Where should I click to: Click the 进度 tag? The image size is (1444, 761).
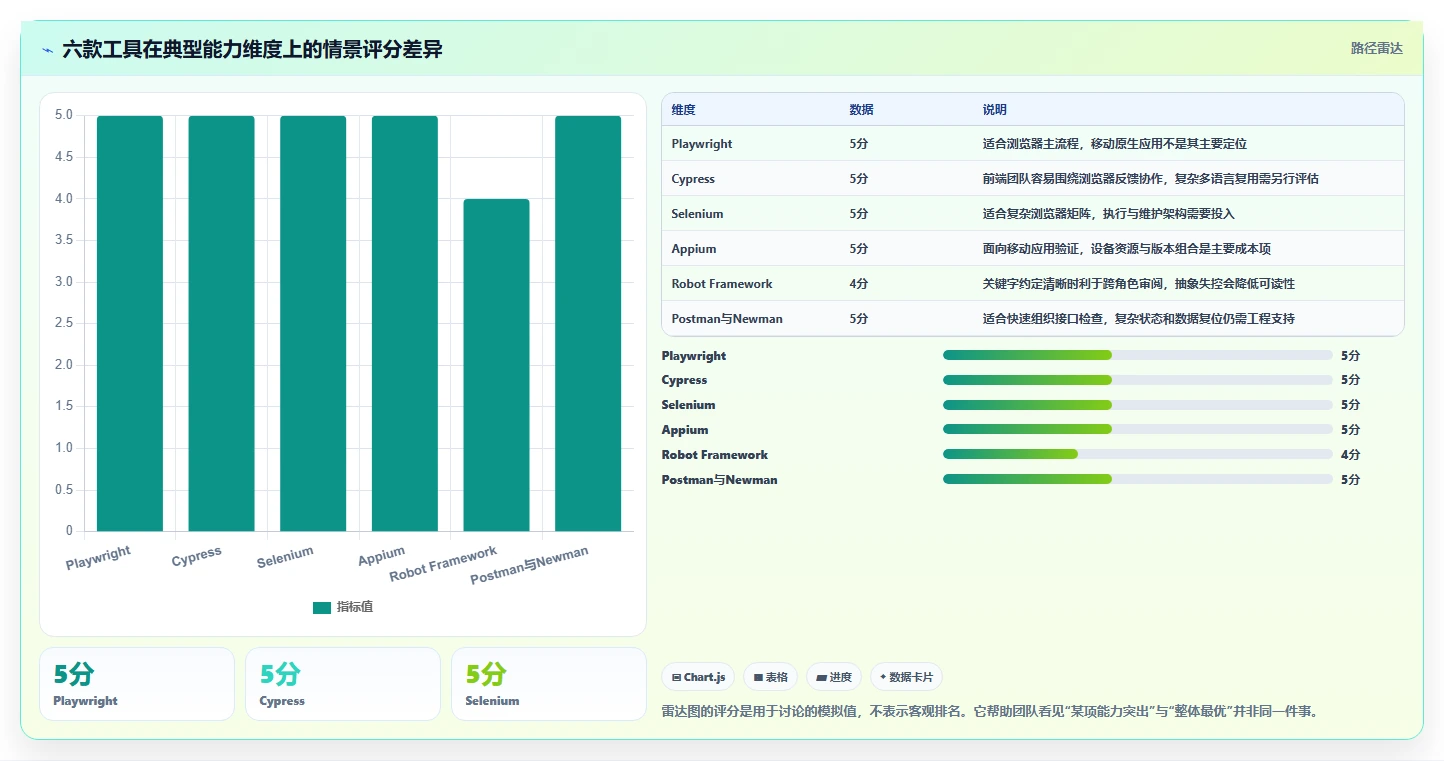tap(834, 677)
